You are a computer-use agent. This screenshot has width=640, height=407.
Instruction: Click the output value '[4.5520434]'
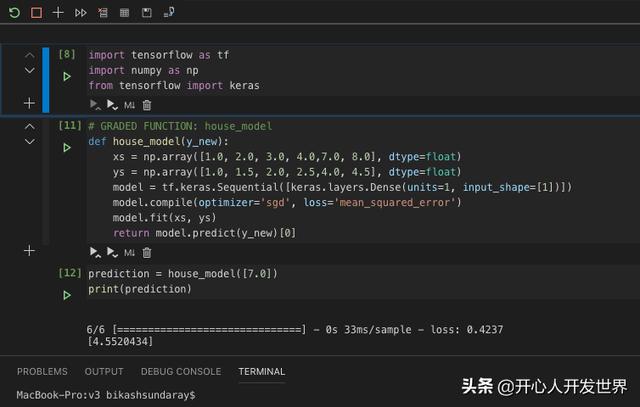[x=120, y=341]
